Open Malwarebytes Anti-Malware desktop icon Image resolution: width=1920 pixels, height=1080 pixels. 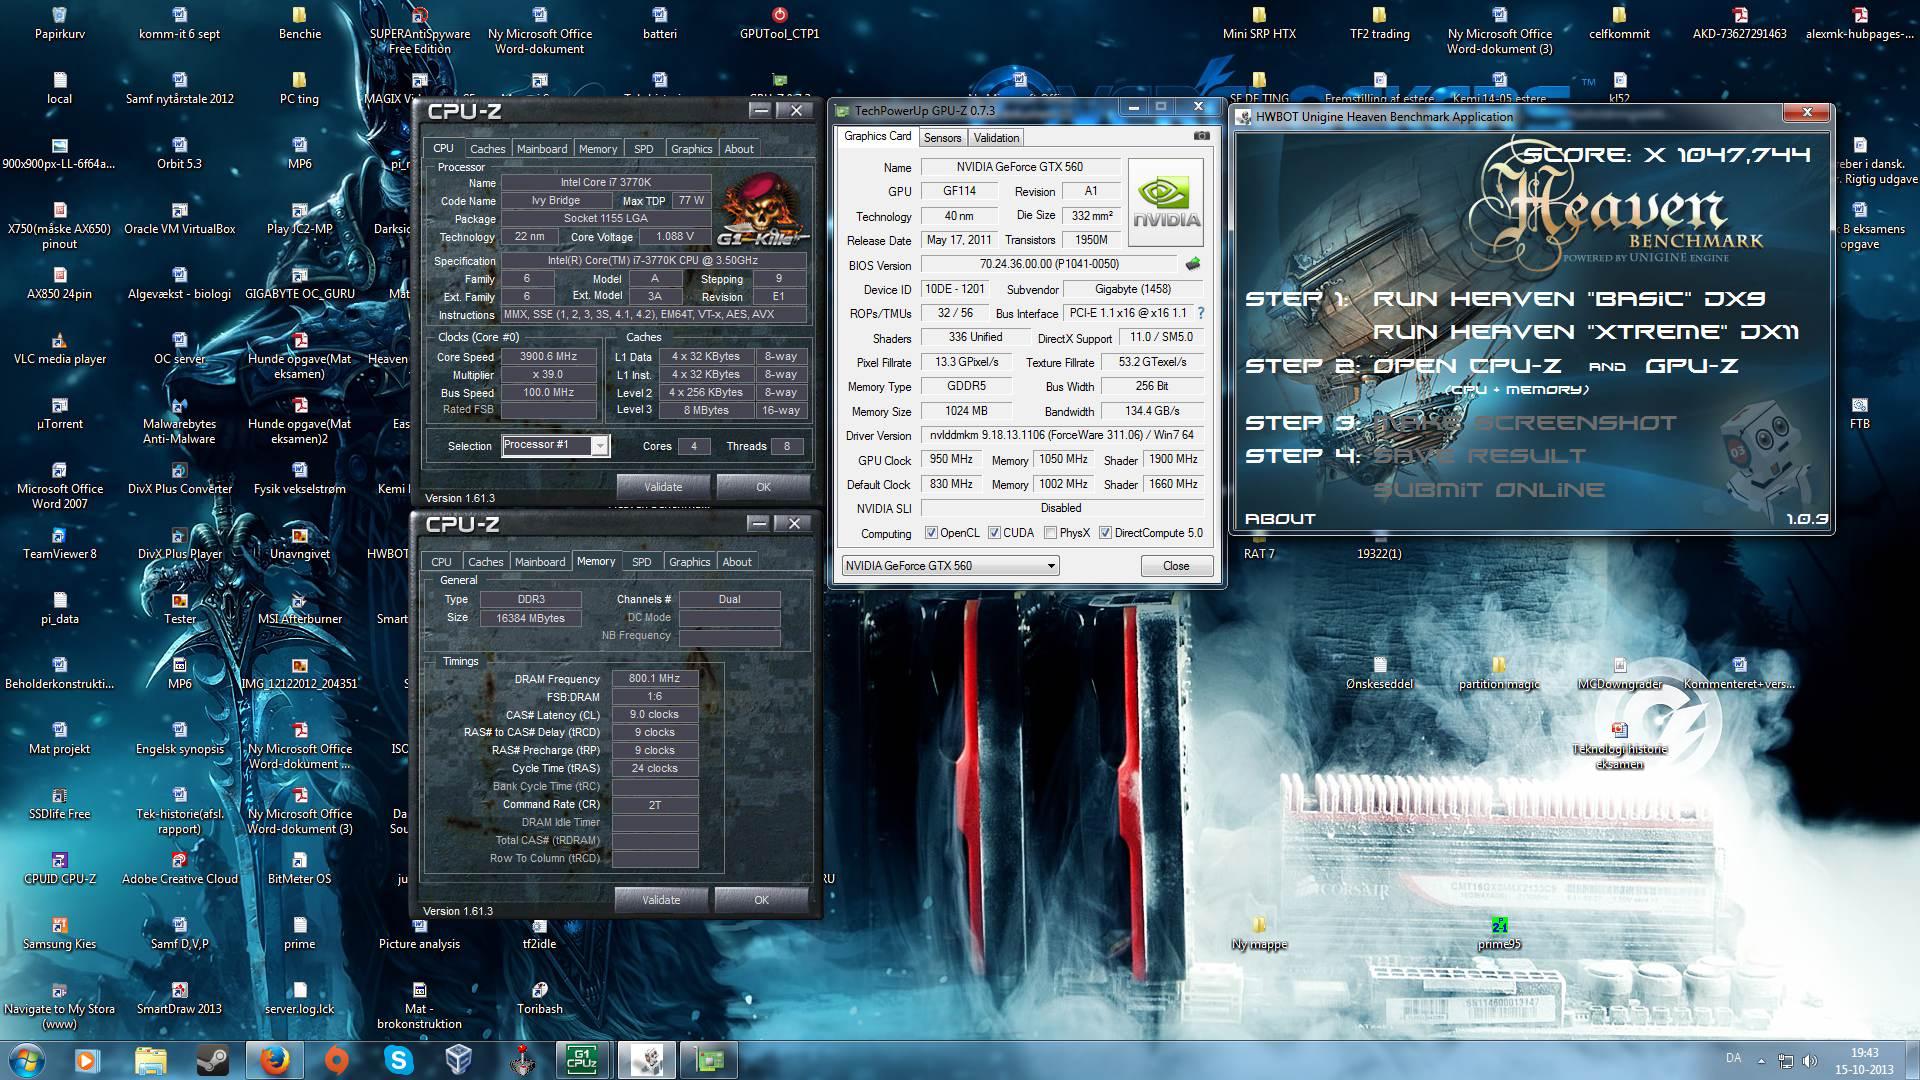tap(180, 420)
